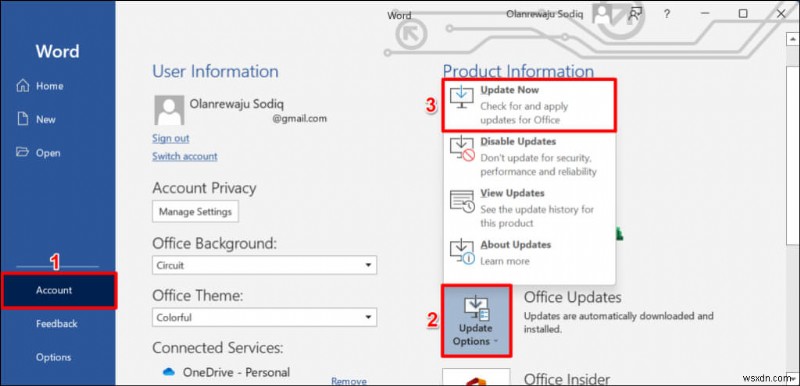Click Olanrewaju Sodiq name under User Information
This screenshot has width=800, height=386.
pyautogui.click(x=237, y=104)
